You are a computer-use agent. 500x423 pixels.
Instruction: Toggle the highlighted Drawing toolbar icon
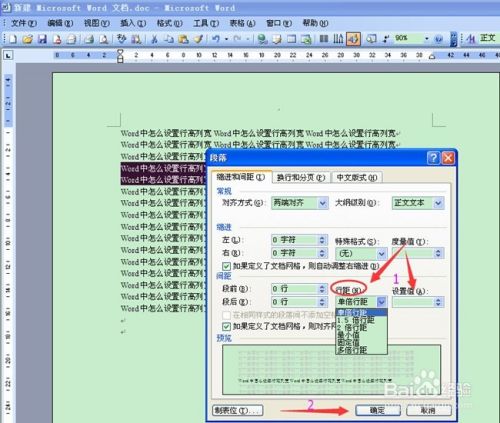353,39
